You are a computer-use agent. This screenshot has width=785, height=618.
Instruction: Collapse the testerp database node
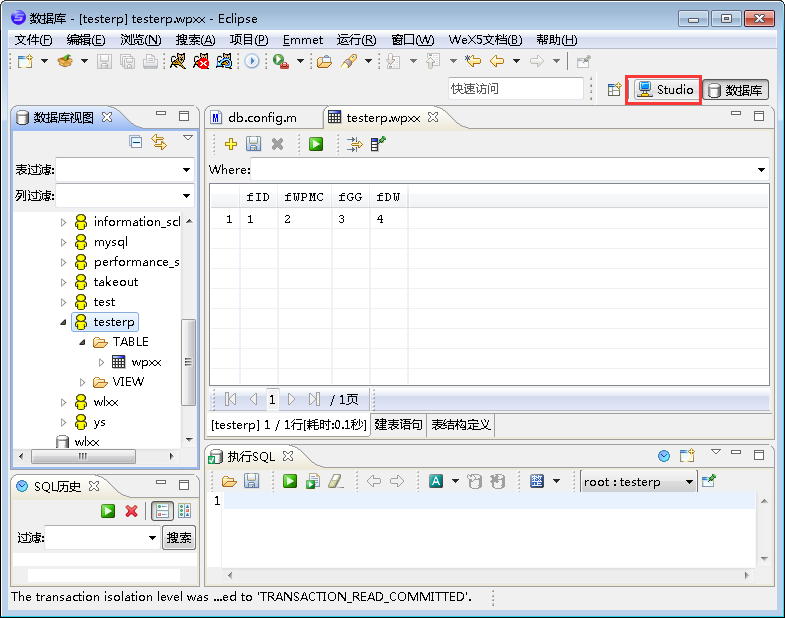point(63,322)
